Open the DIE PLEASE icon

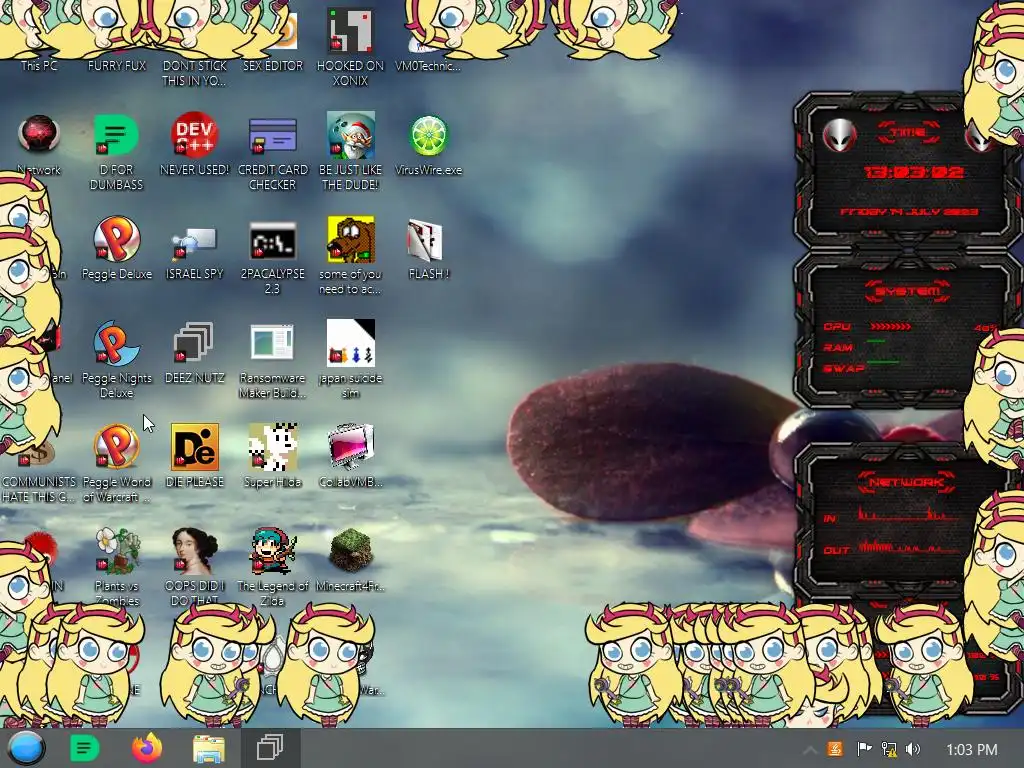click(195, 447)
